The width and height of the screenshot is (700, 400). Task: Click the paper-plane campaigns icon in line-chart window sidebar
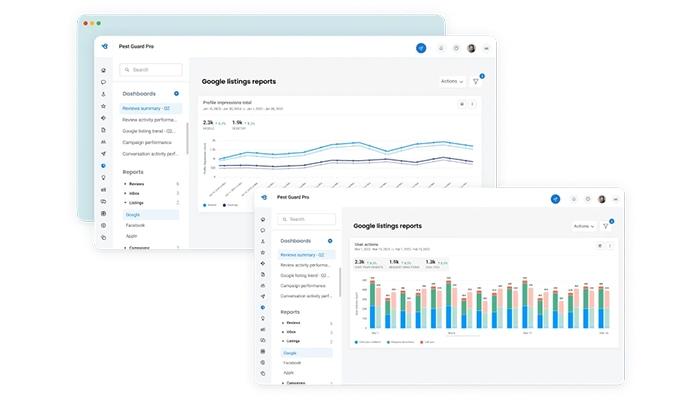104,154
